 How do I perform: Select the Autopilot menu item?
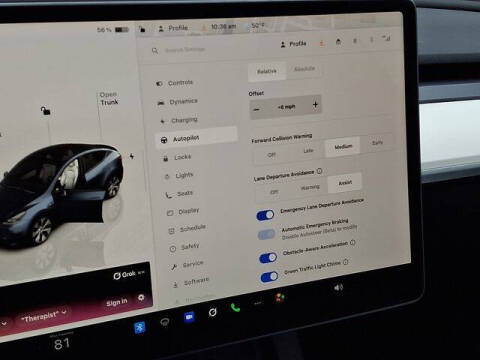click(x=197, y=138)
